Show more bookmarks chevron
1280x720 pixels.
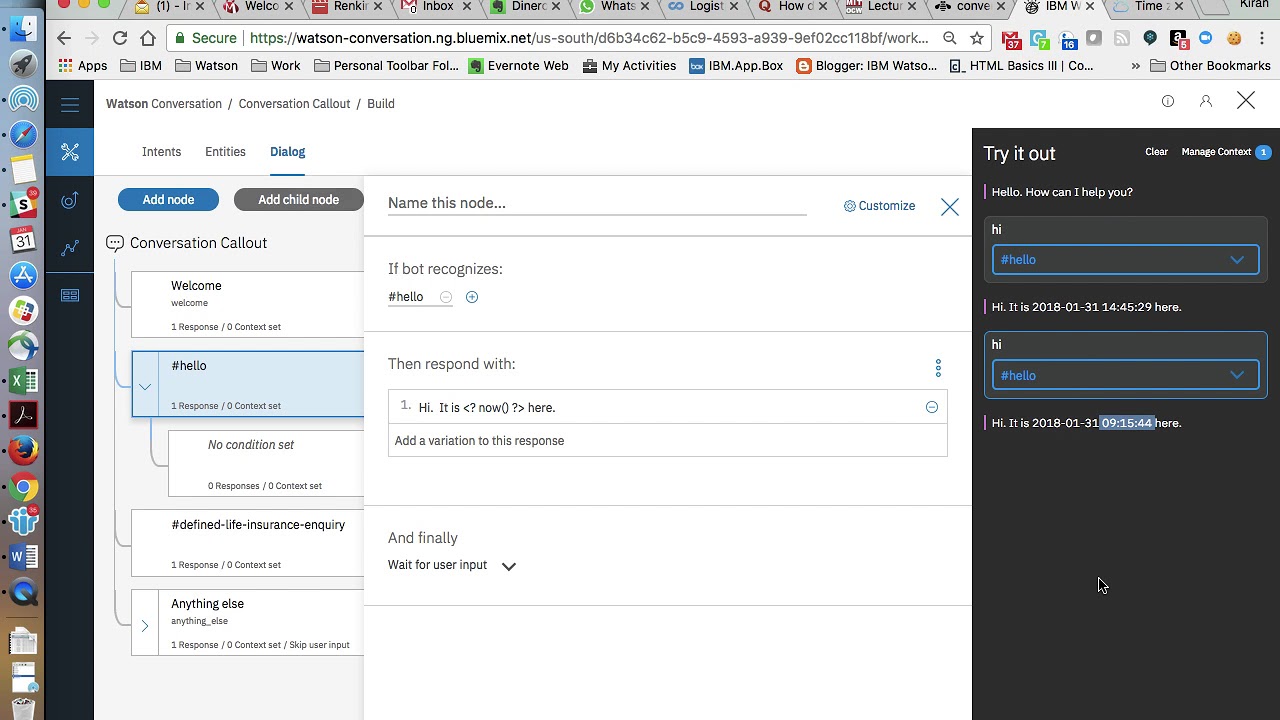click(1135, 66)
